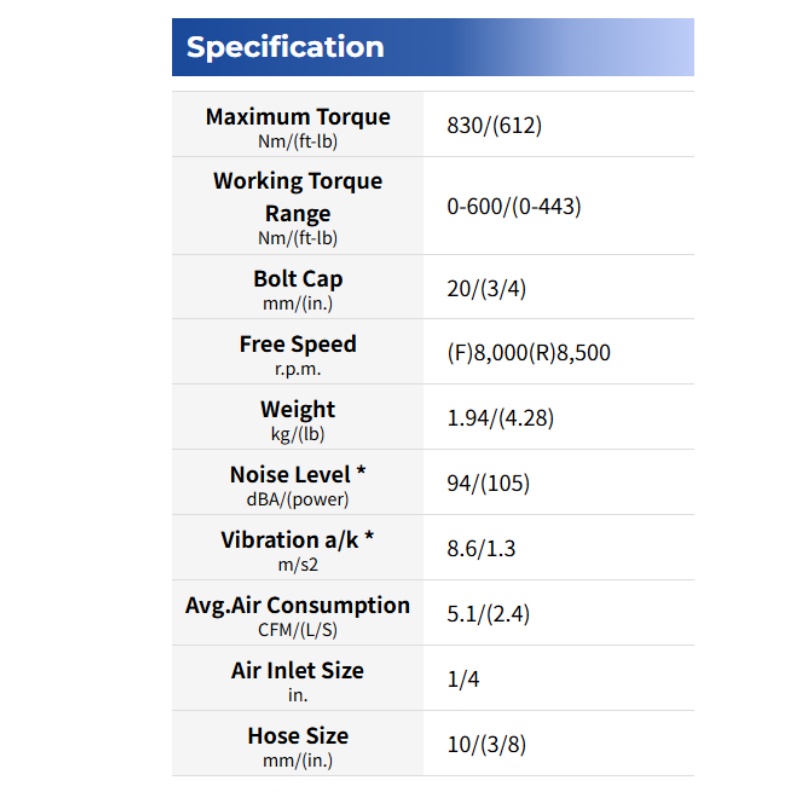Select the Hose Size label
This screenshot has height=800, width=800.
point(298,736)
